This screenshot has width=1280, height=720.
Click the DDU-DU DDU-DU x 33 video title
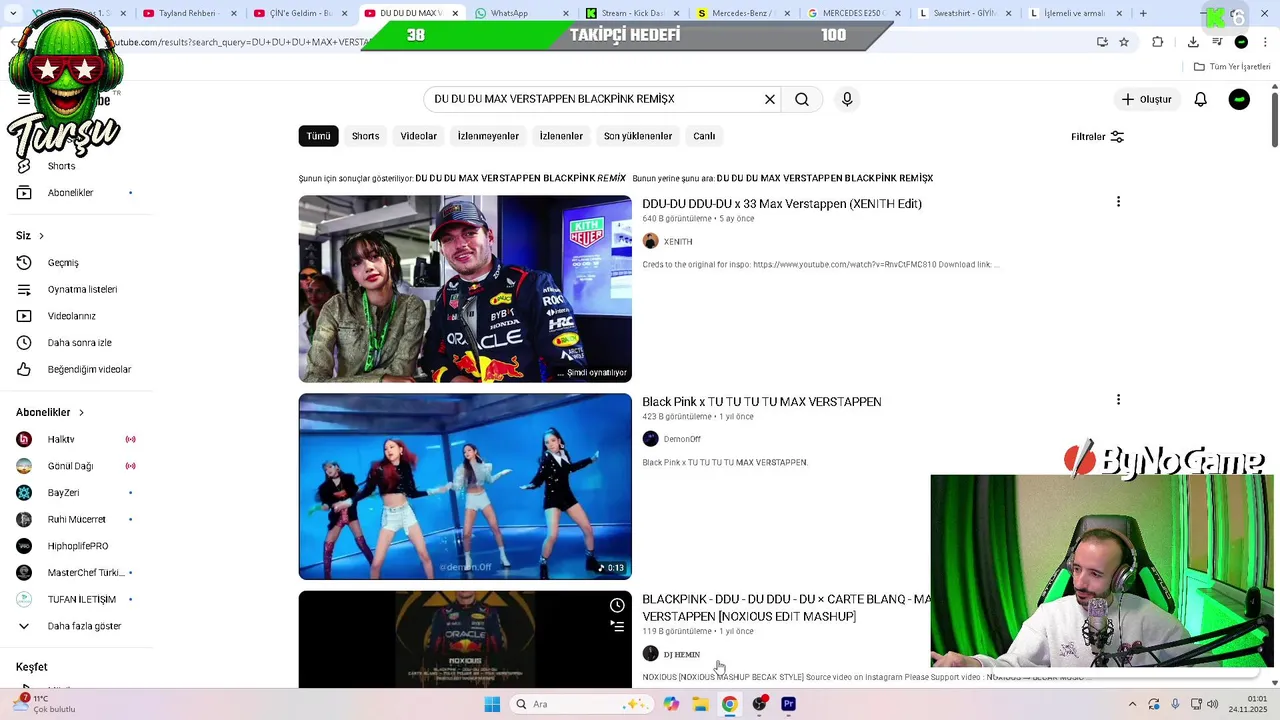click(x=782, y=204)
